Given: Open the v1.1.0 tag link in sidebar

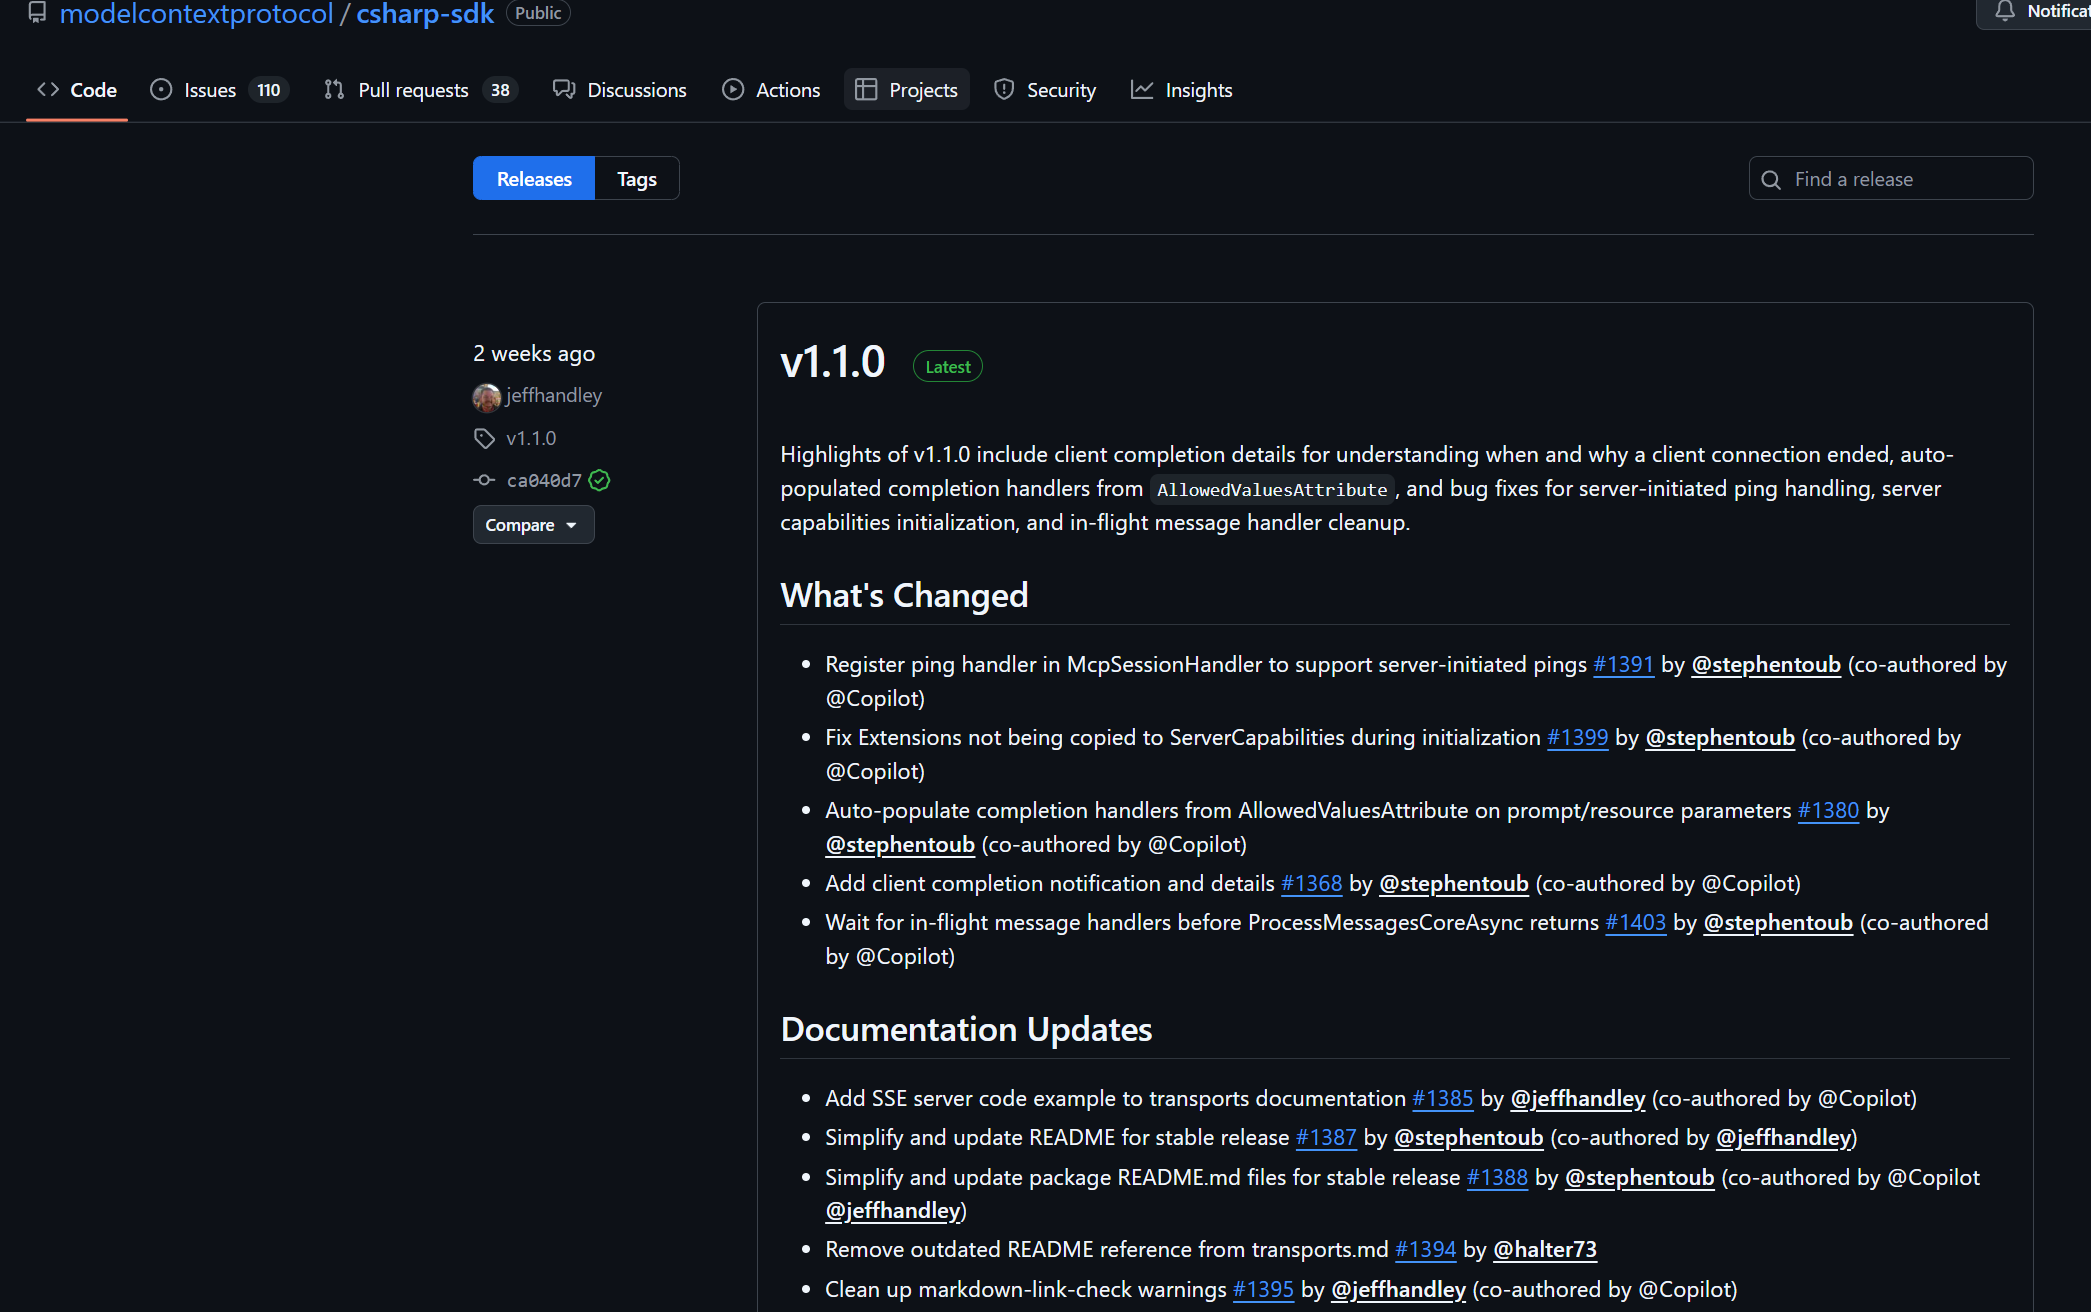Looking at the screenshot, I should [531, 439].
